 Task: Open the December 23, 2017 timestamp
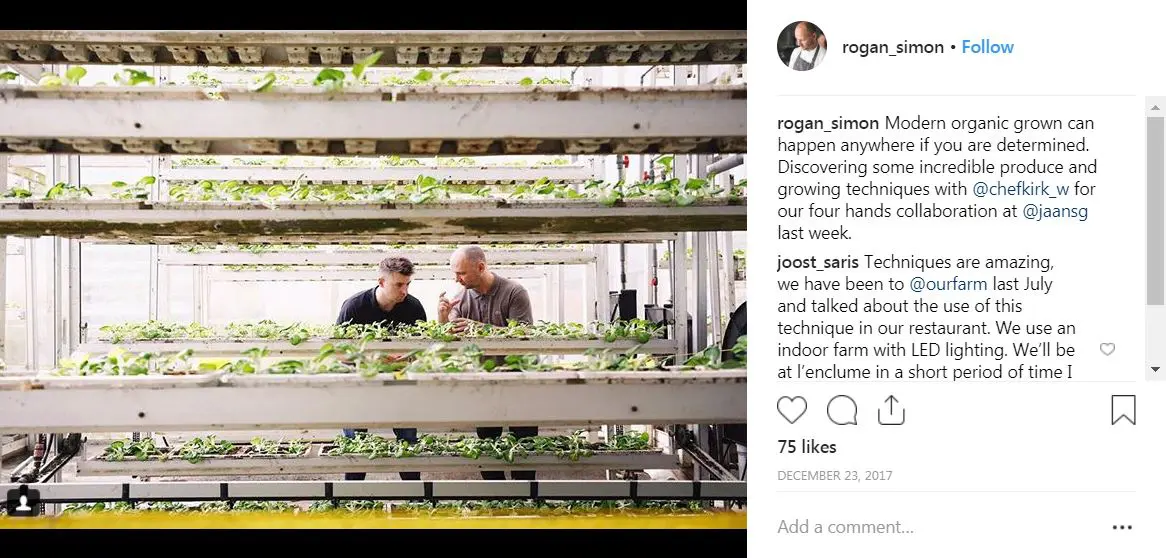coord(834,475)
